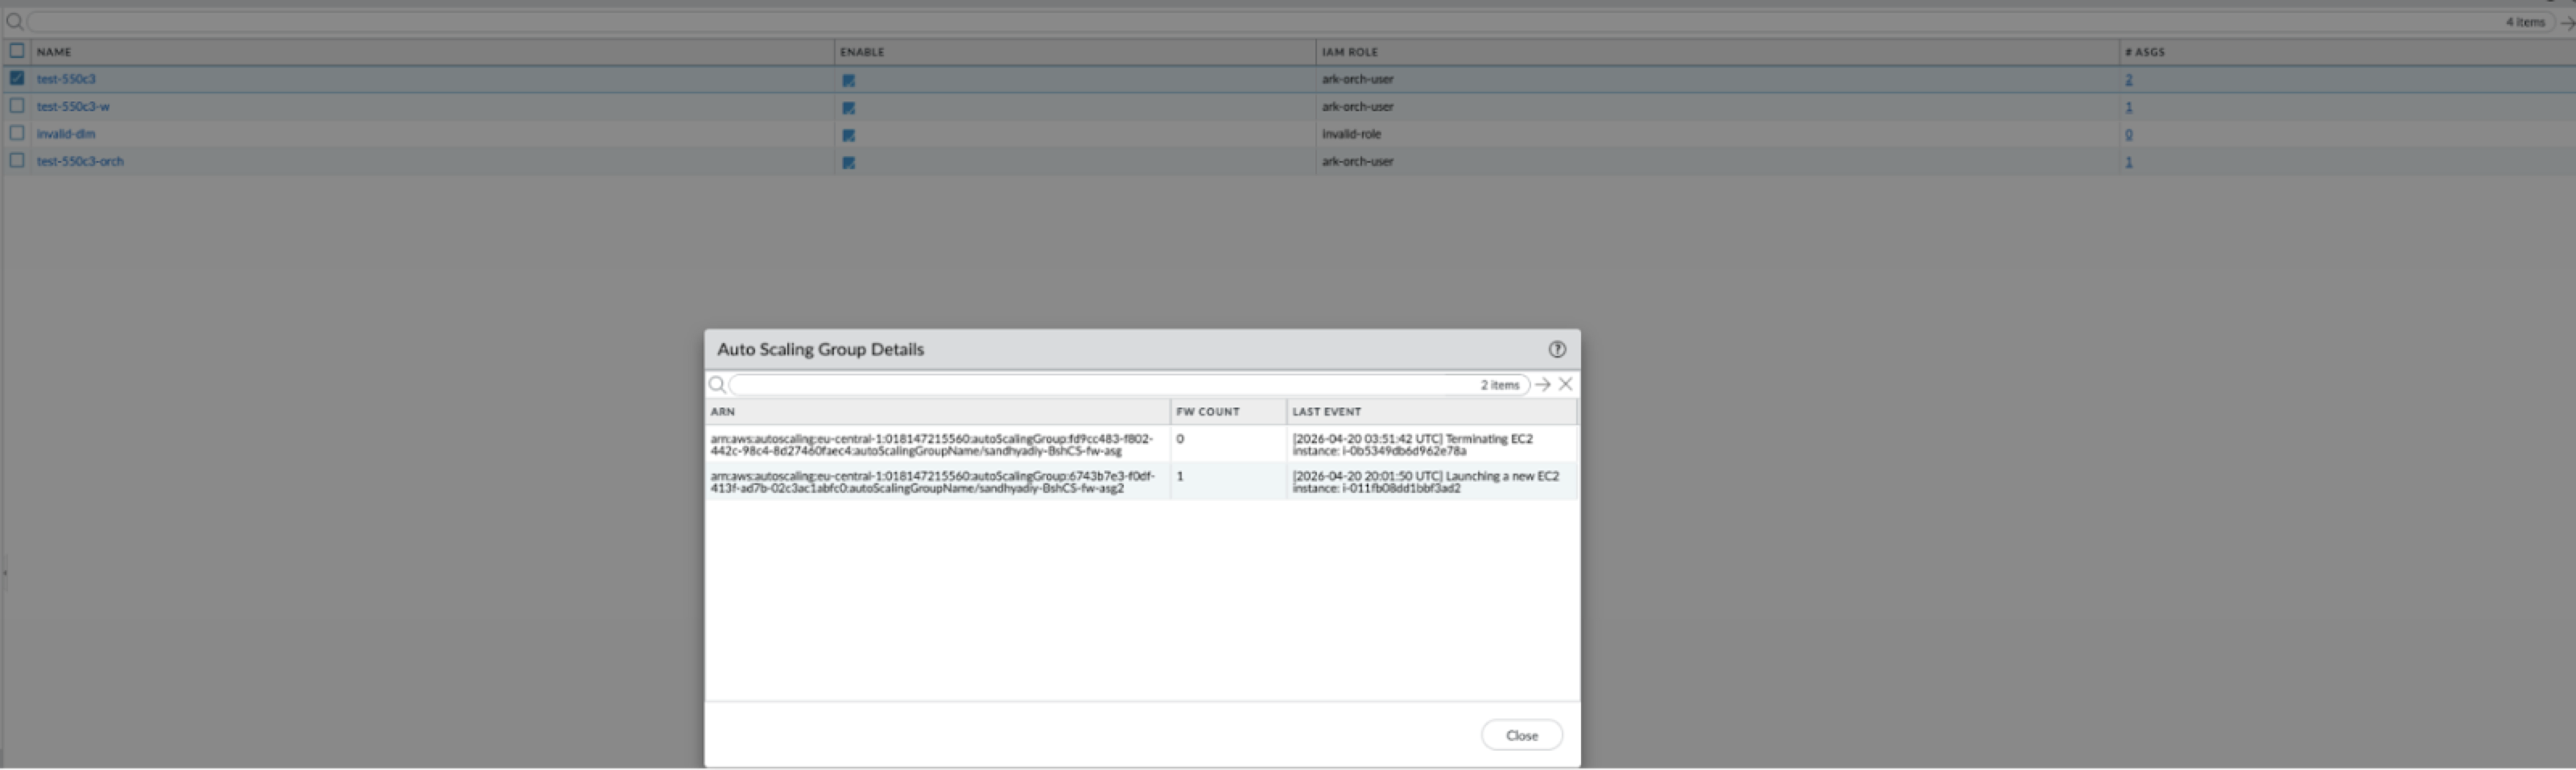Click the main table's search magnifier icon
The image size is (2576, 770).
(14, 21)
